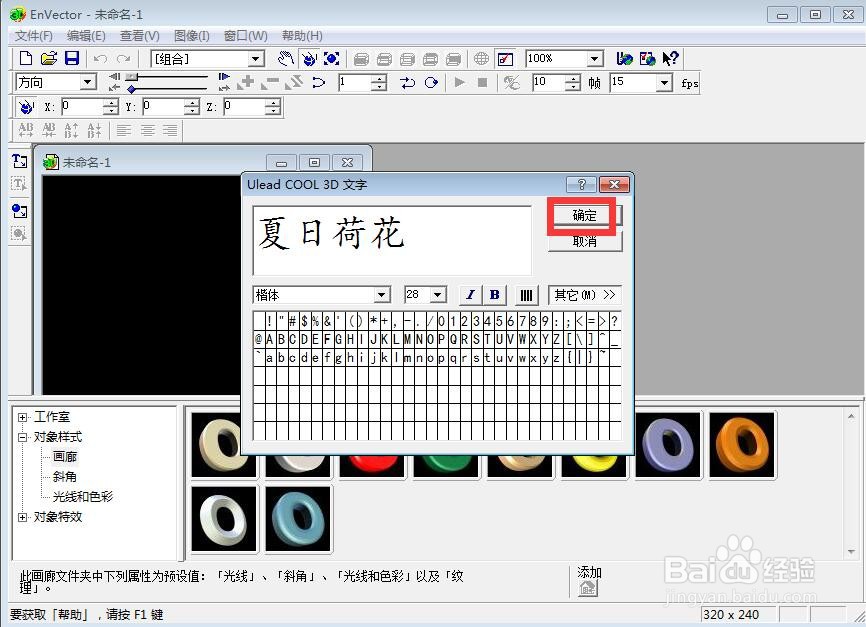Screen dimensions: 866x627
Task: Save the project with the floppy disk icon
Action: point(72,59)
